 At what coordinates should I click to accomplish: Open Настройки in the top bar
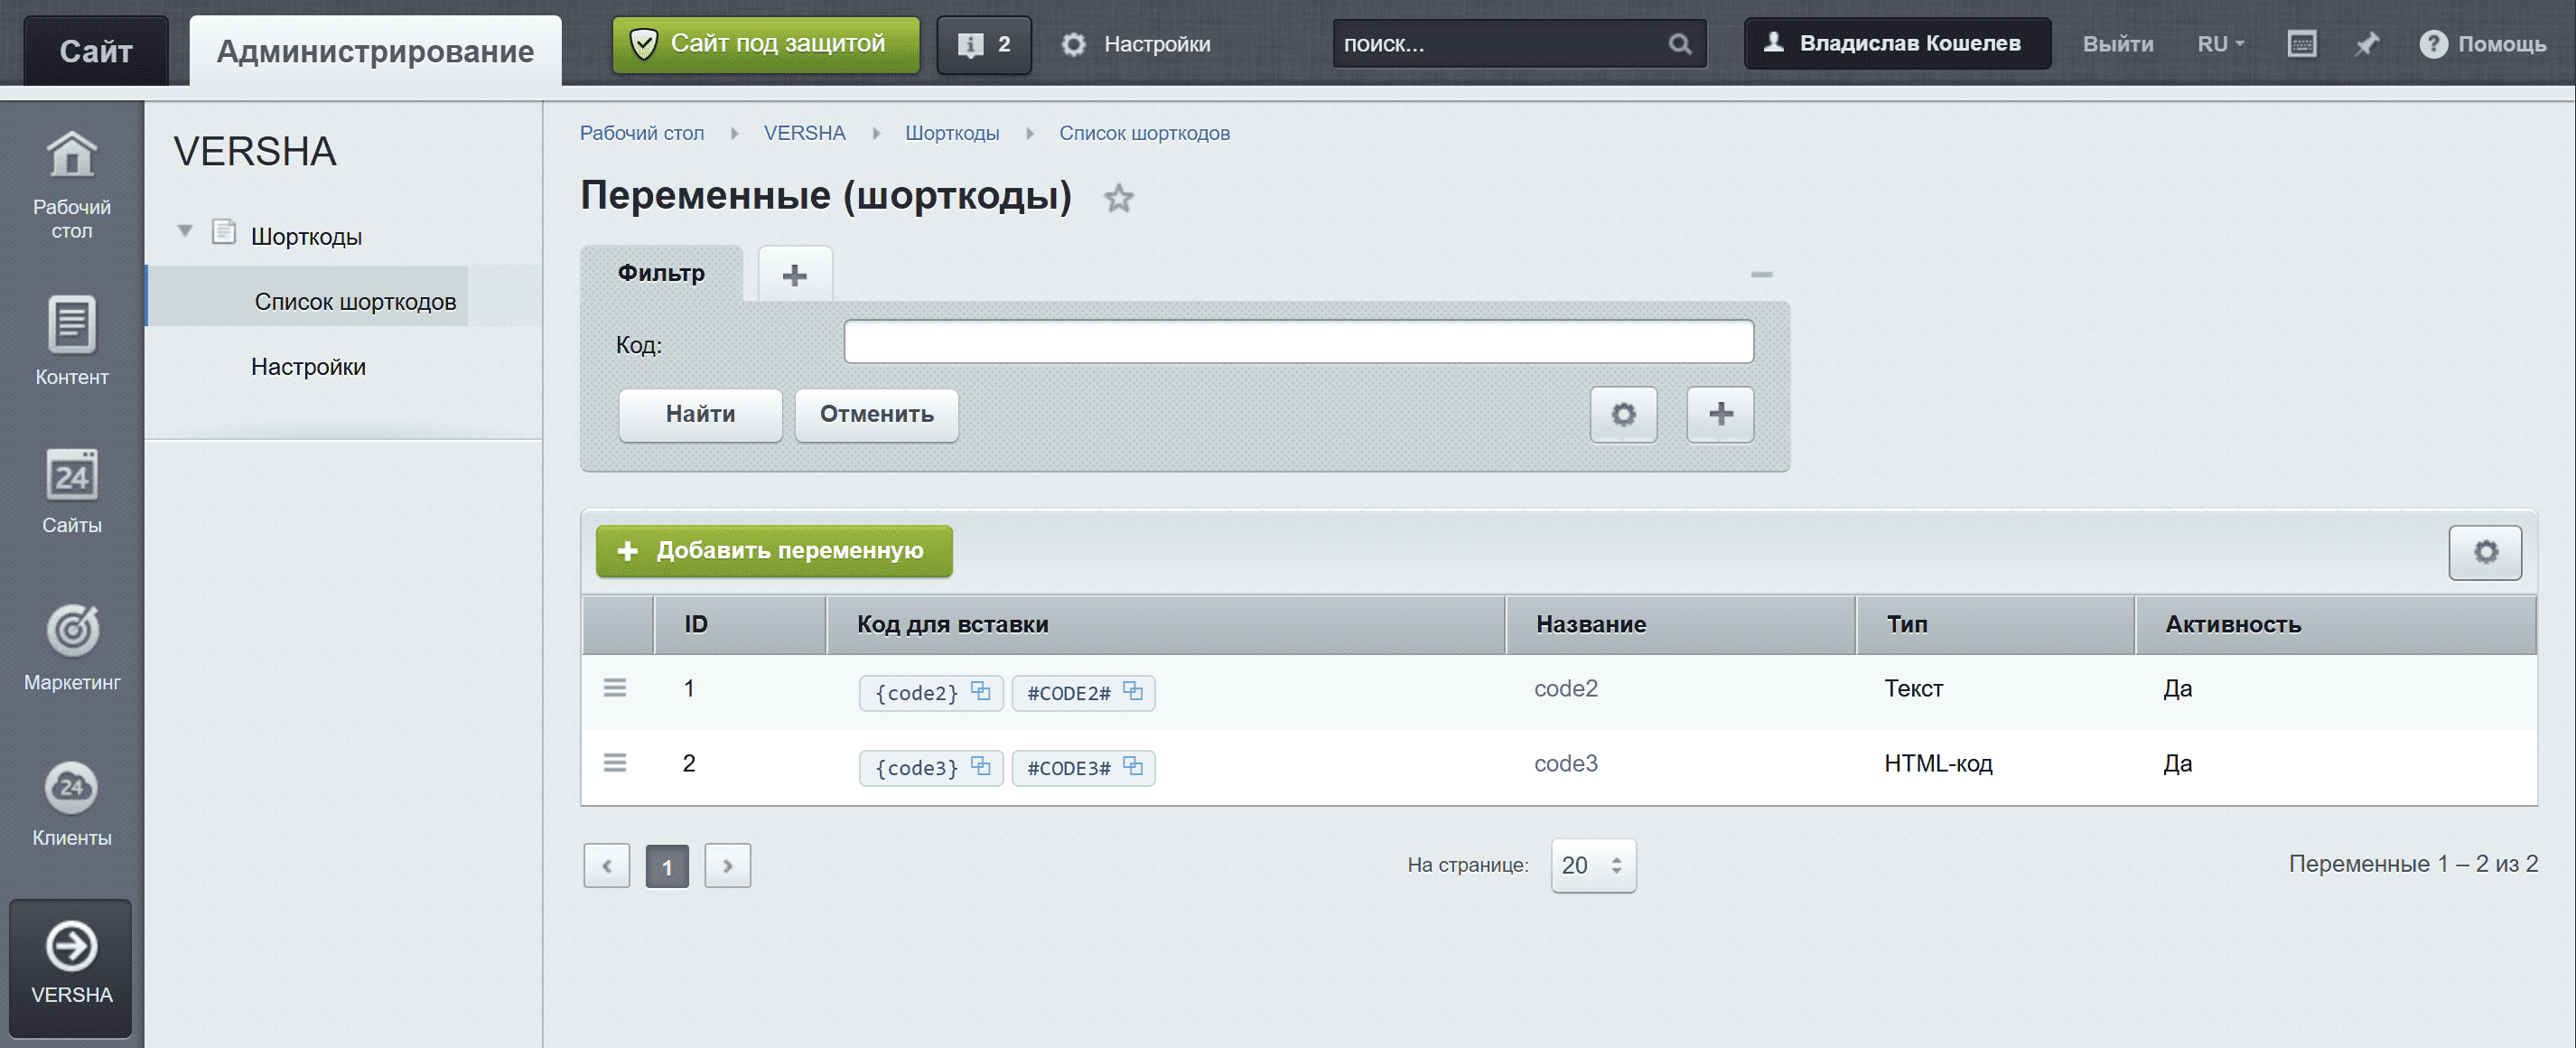click(1135, 44)
